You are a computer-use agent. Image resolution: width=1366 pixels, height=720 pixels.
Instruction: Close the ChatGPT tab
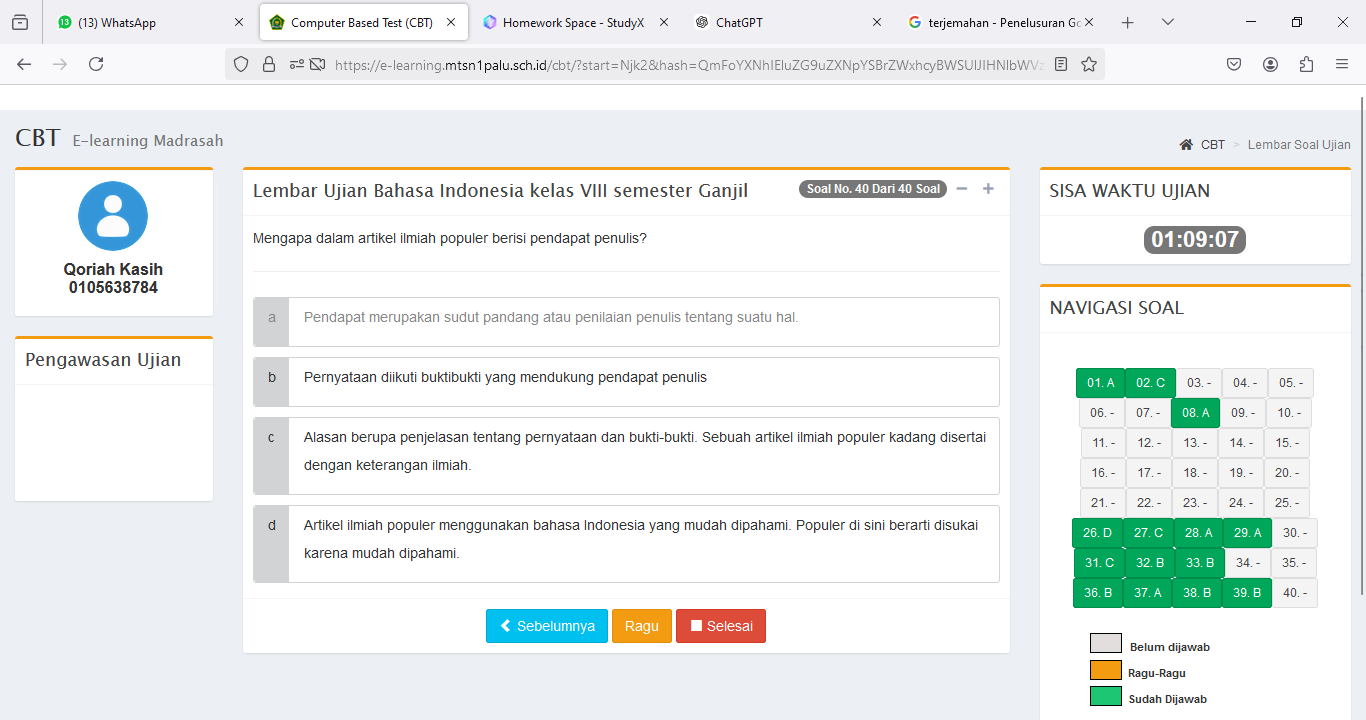pos(877,22)
